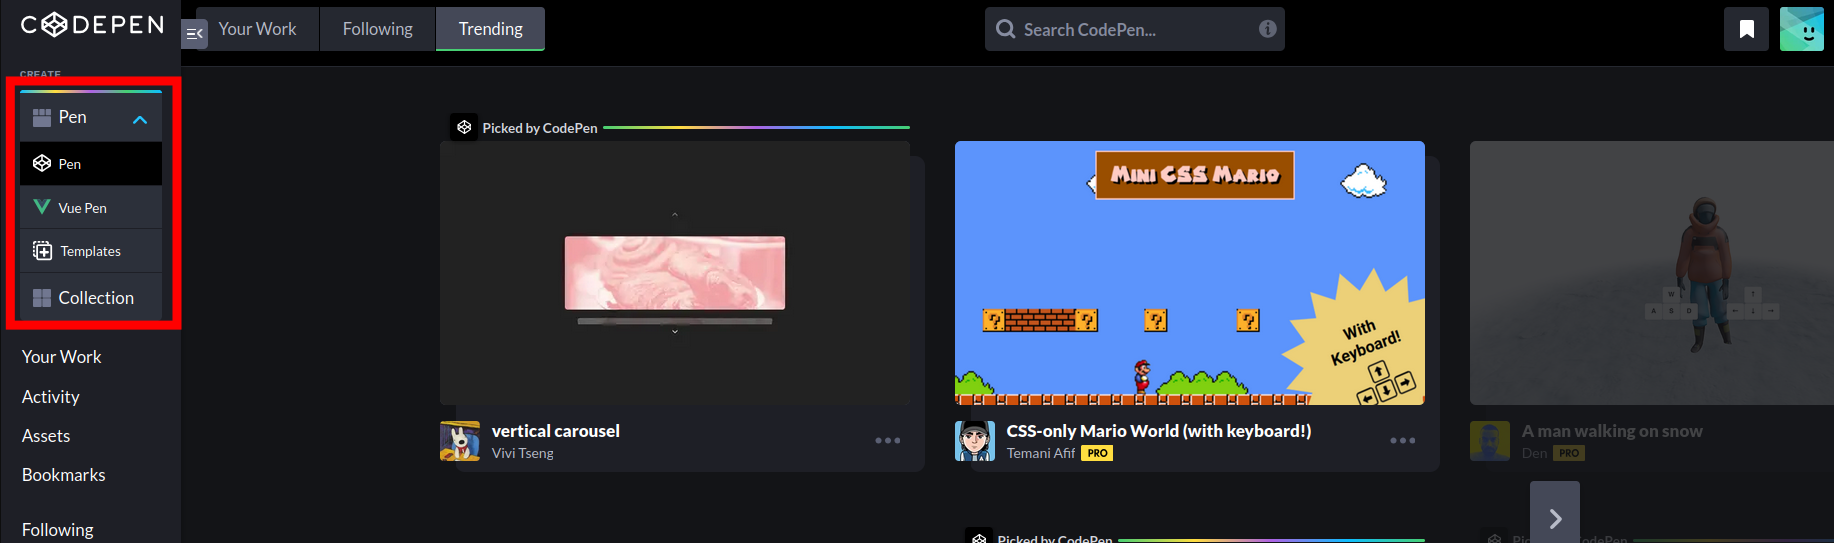Open more options for CSS-only Mario World

[1402, 441]
